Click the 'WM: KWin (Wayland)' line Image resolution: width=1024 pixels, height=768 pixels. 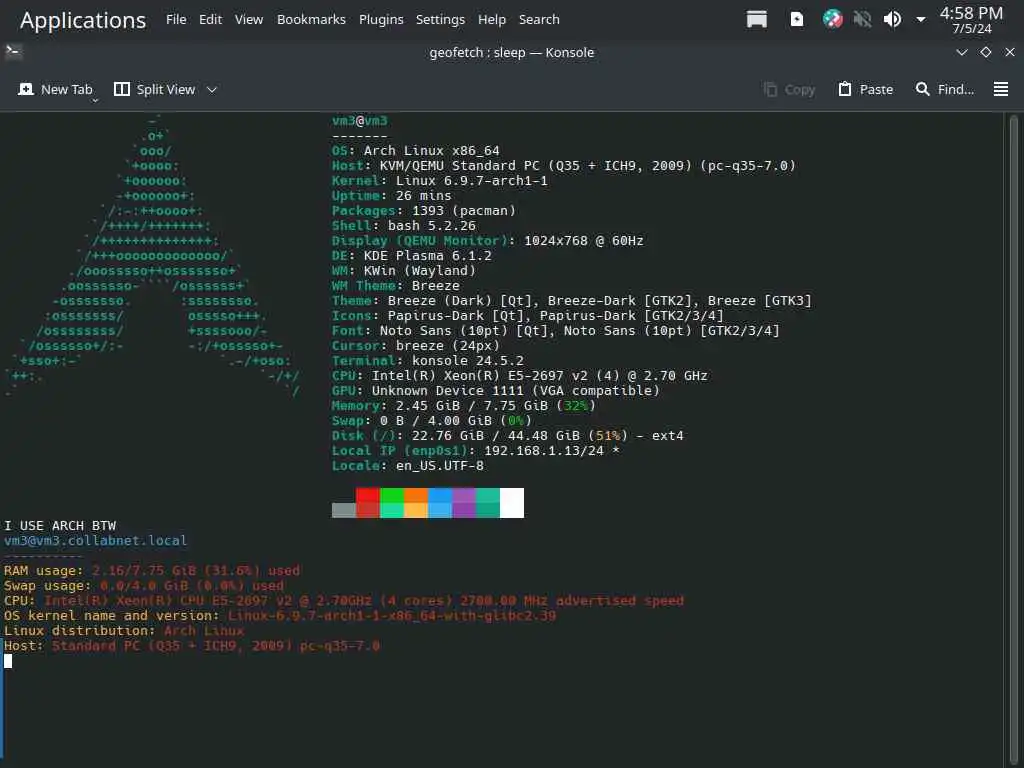click(404, 271)
